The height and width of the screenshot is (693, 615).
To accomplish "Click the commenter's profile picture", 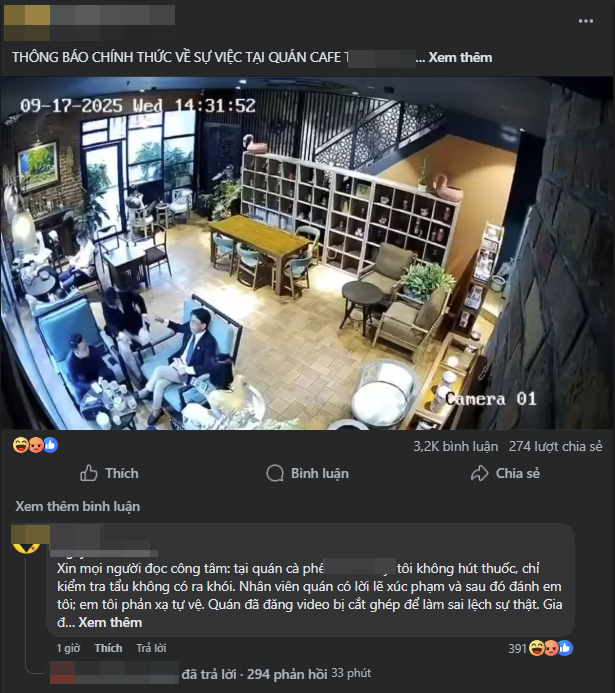I will coord(27,539).
